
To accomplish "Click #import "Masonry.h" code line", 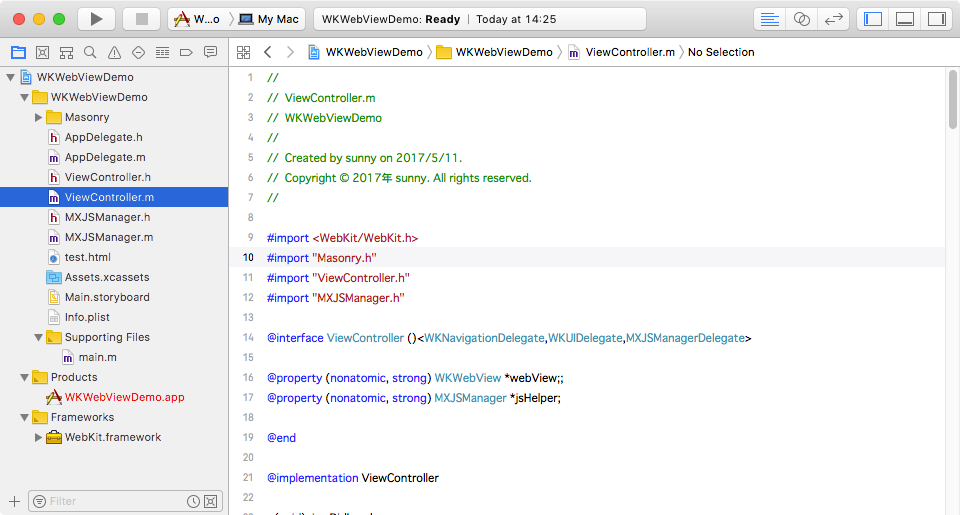I will pyautogui.click(x=321, y=258).
